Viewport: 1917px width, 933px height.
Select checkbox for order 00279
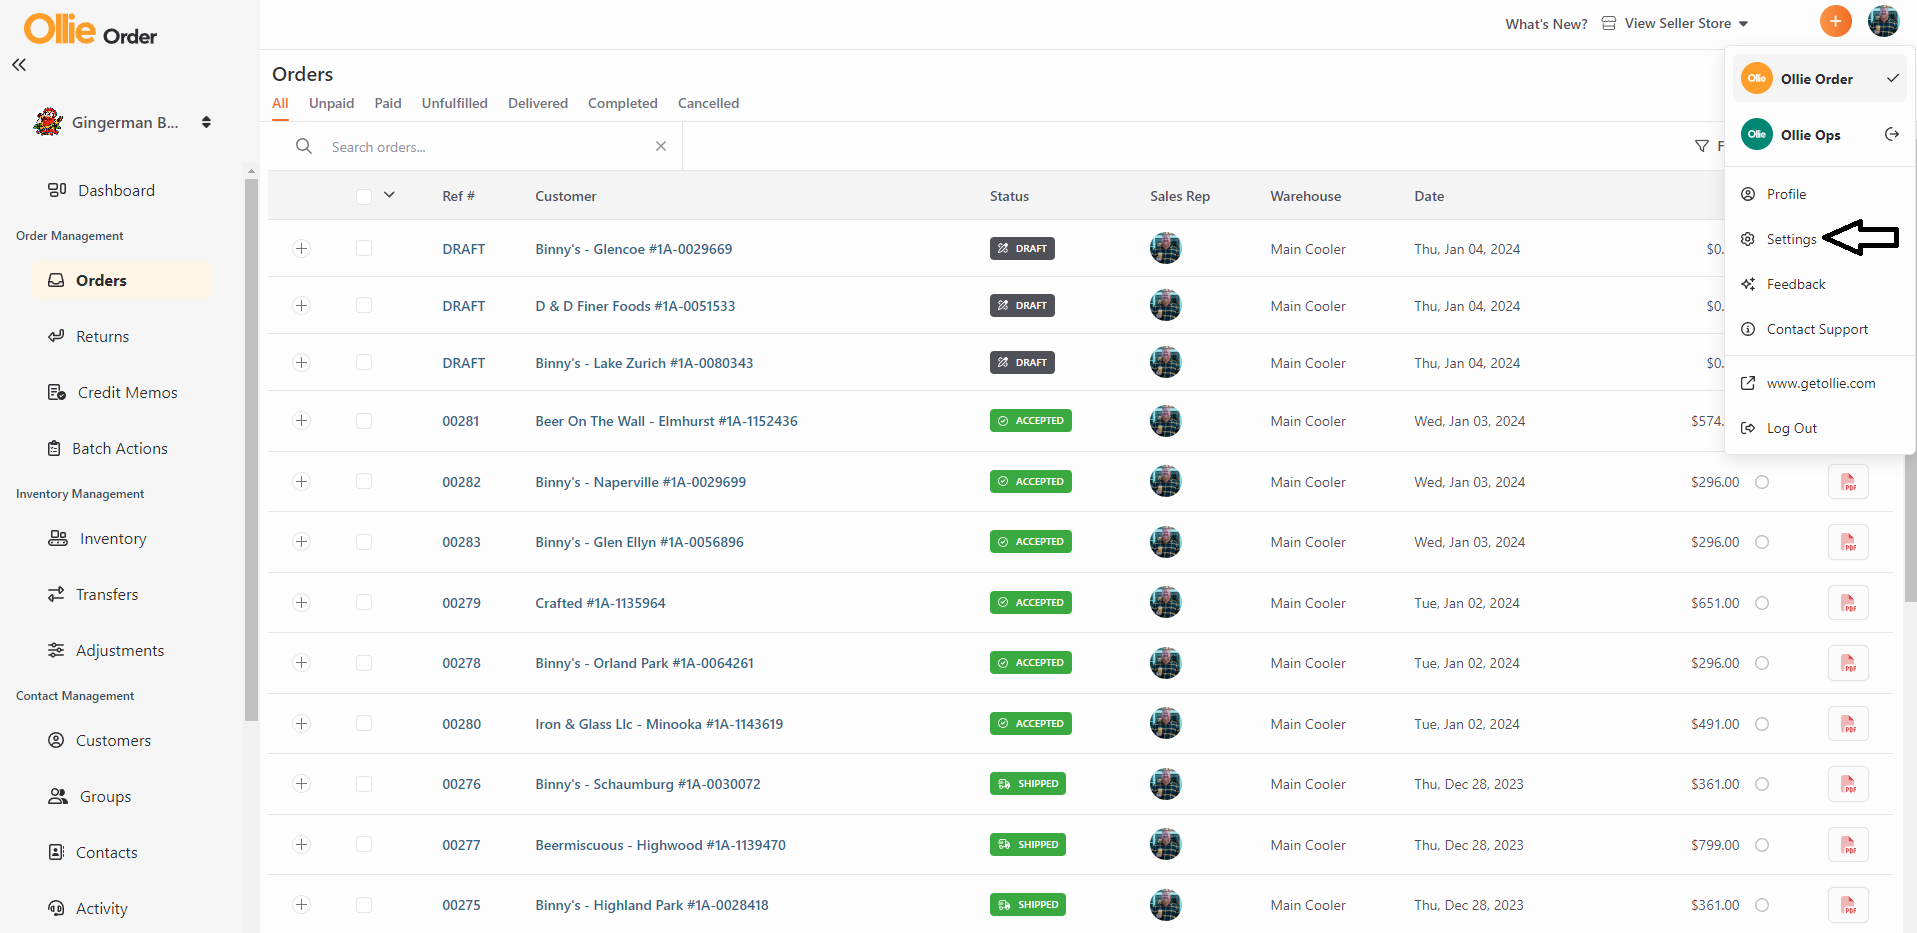tap(364, 602)
